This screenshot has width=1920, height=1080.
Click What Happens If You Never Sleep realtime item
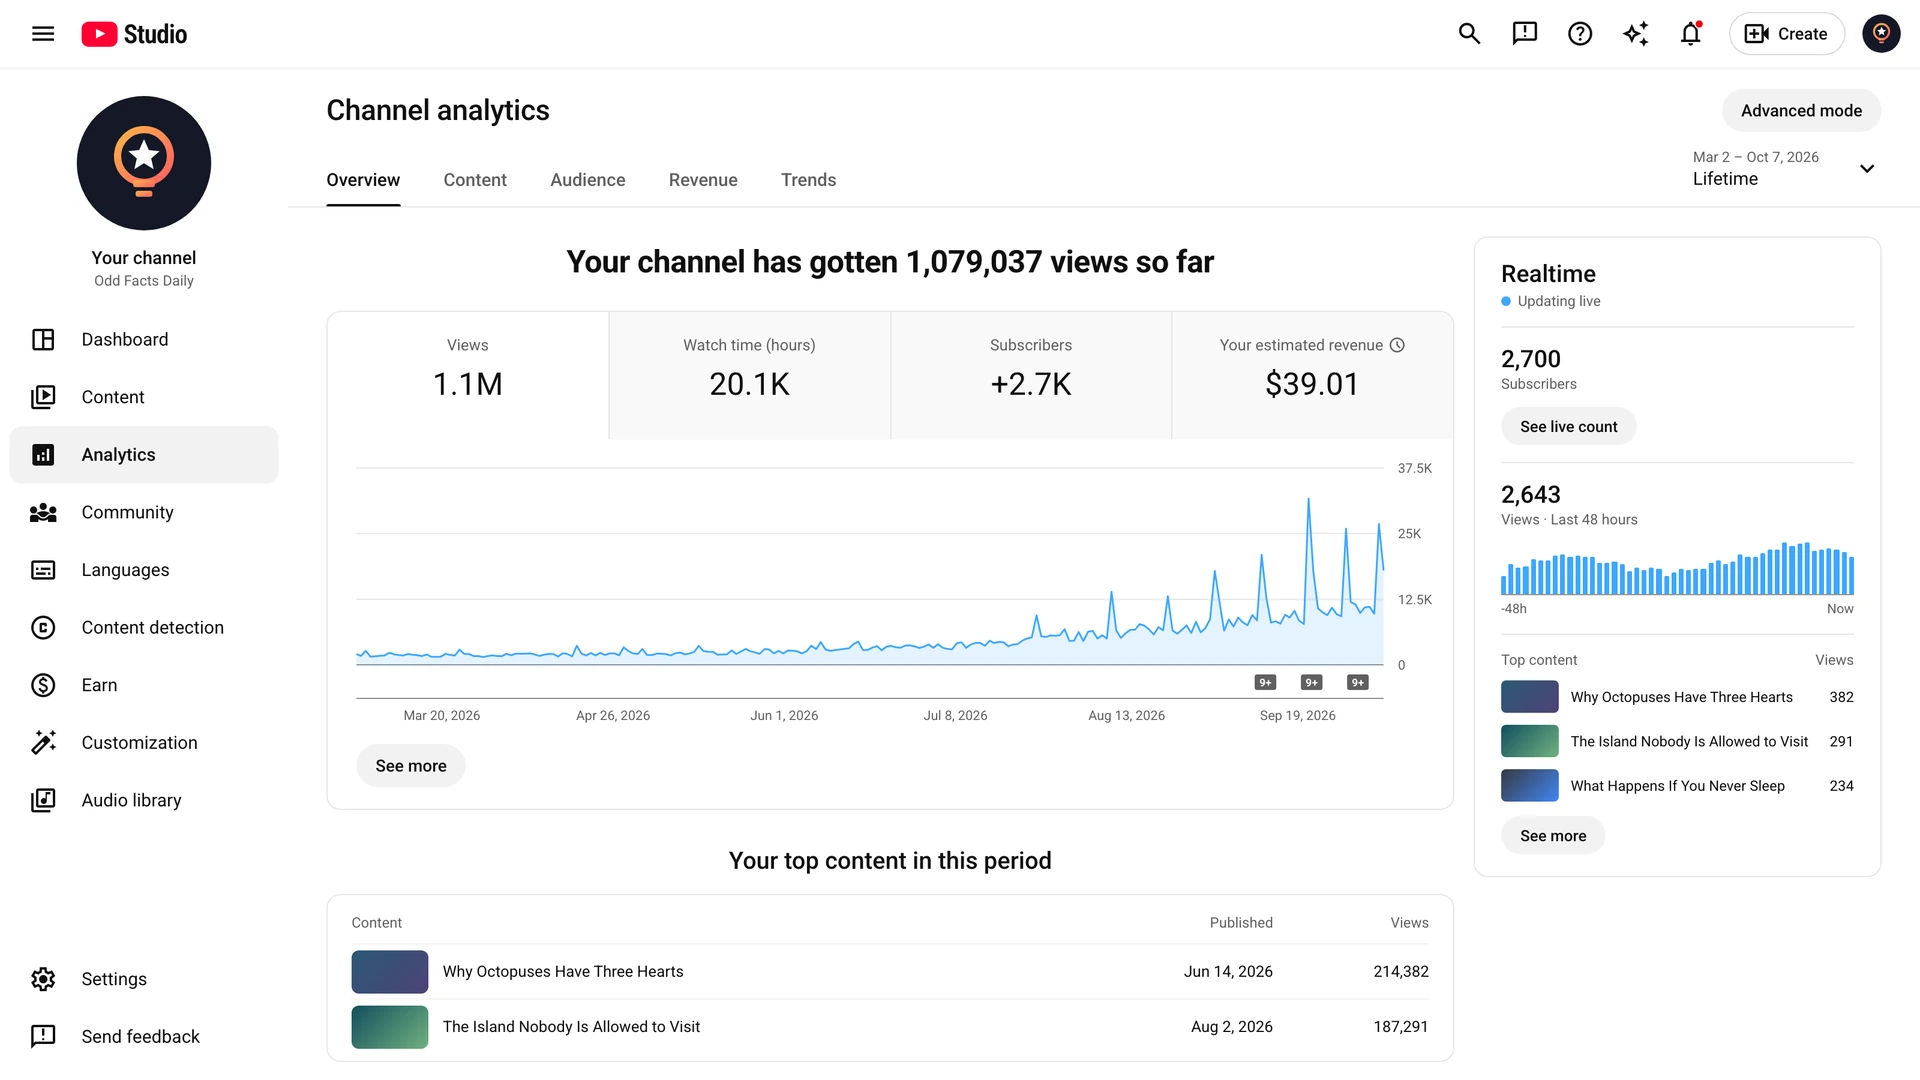1677,786
